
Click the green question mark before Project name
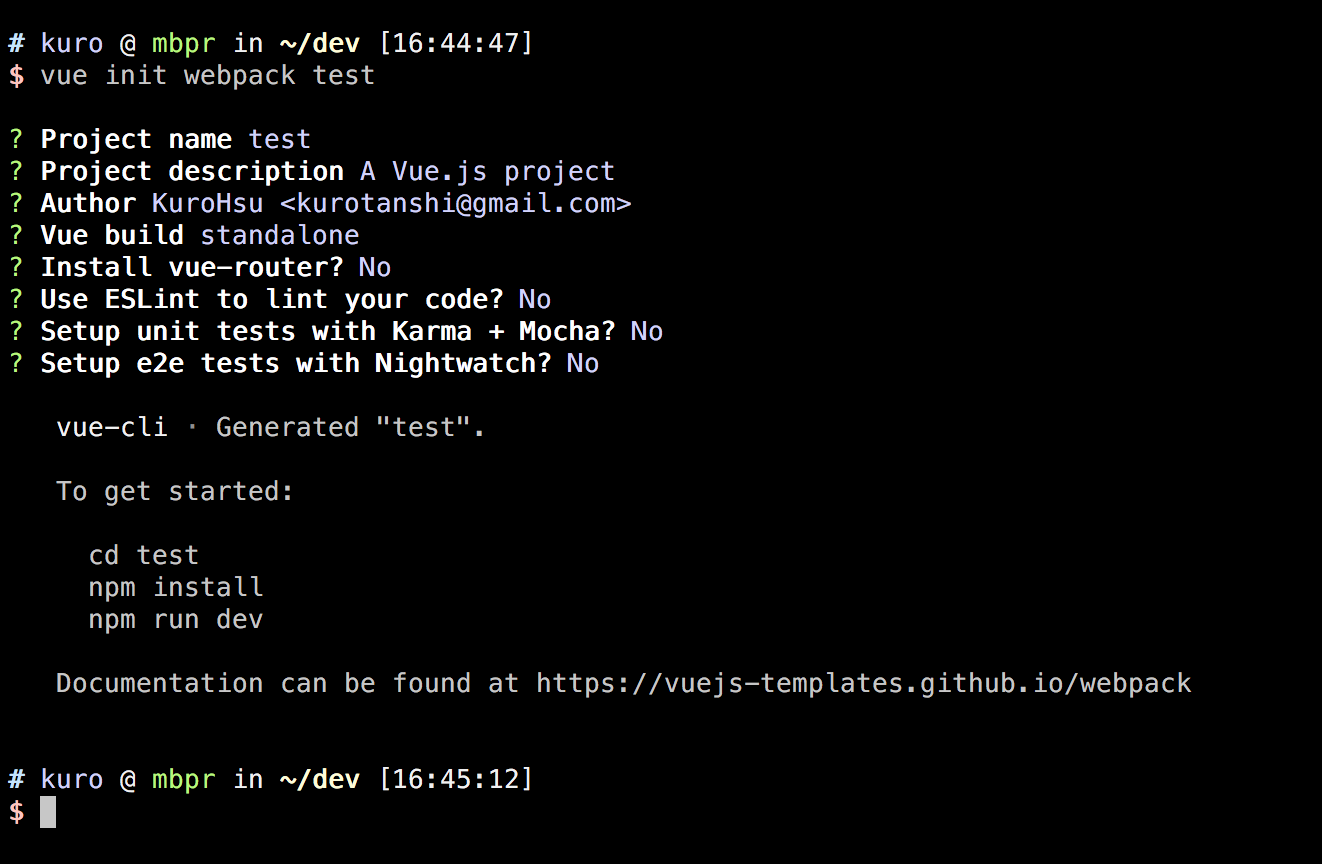16,140
